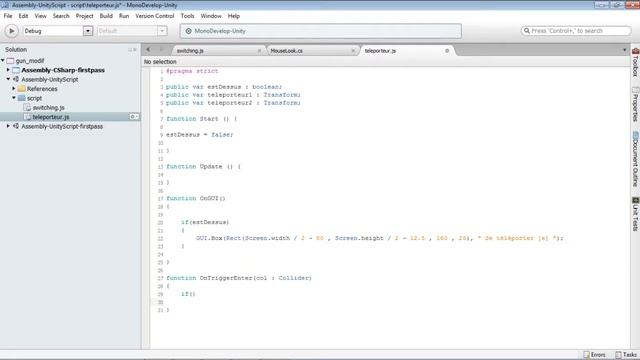The image size is (640, 360).
Task: Expand Assembly-CSharp-firstpass project
Action: (8, 70)
